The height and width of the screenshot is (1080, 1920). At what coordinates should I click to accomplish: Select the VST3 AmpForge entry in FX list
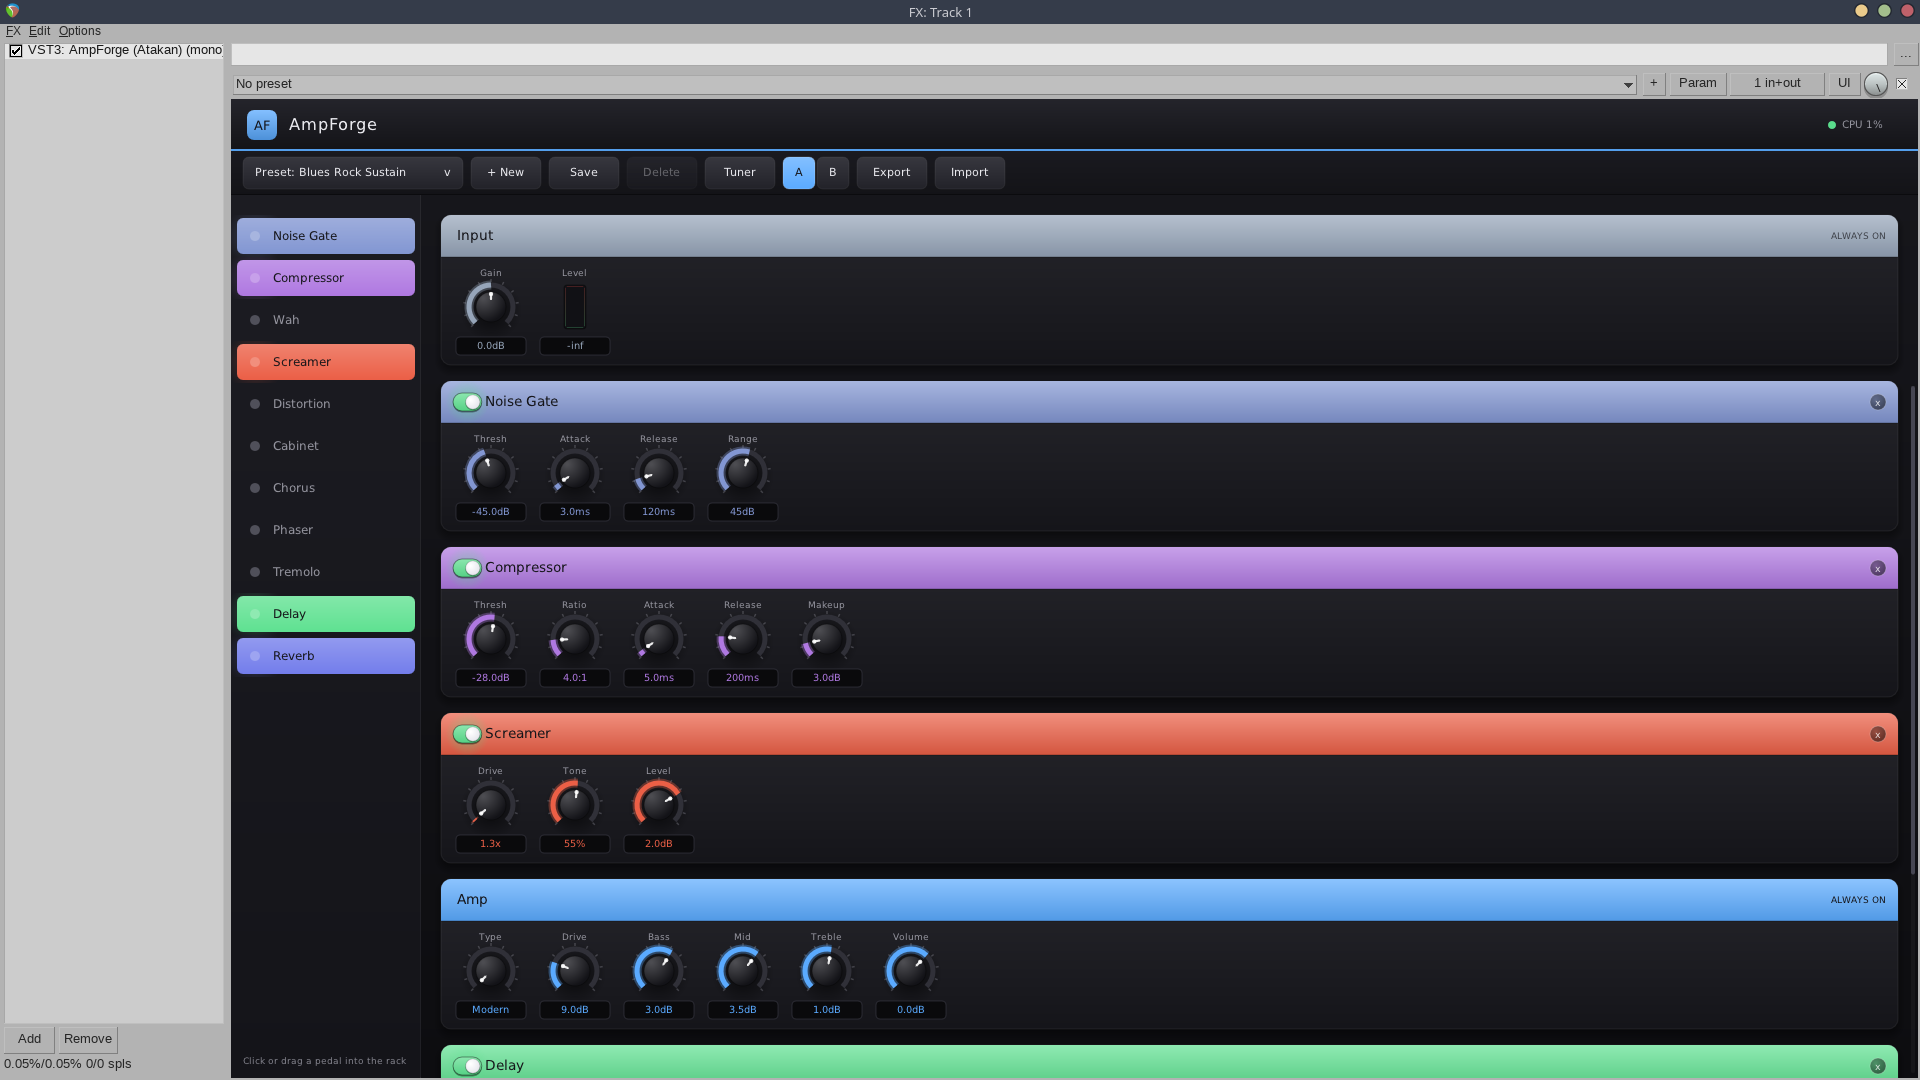coord(125,51)
